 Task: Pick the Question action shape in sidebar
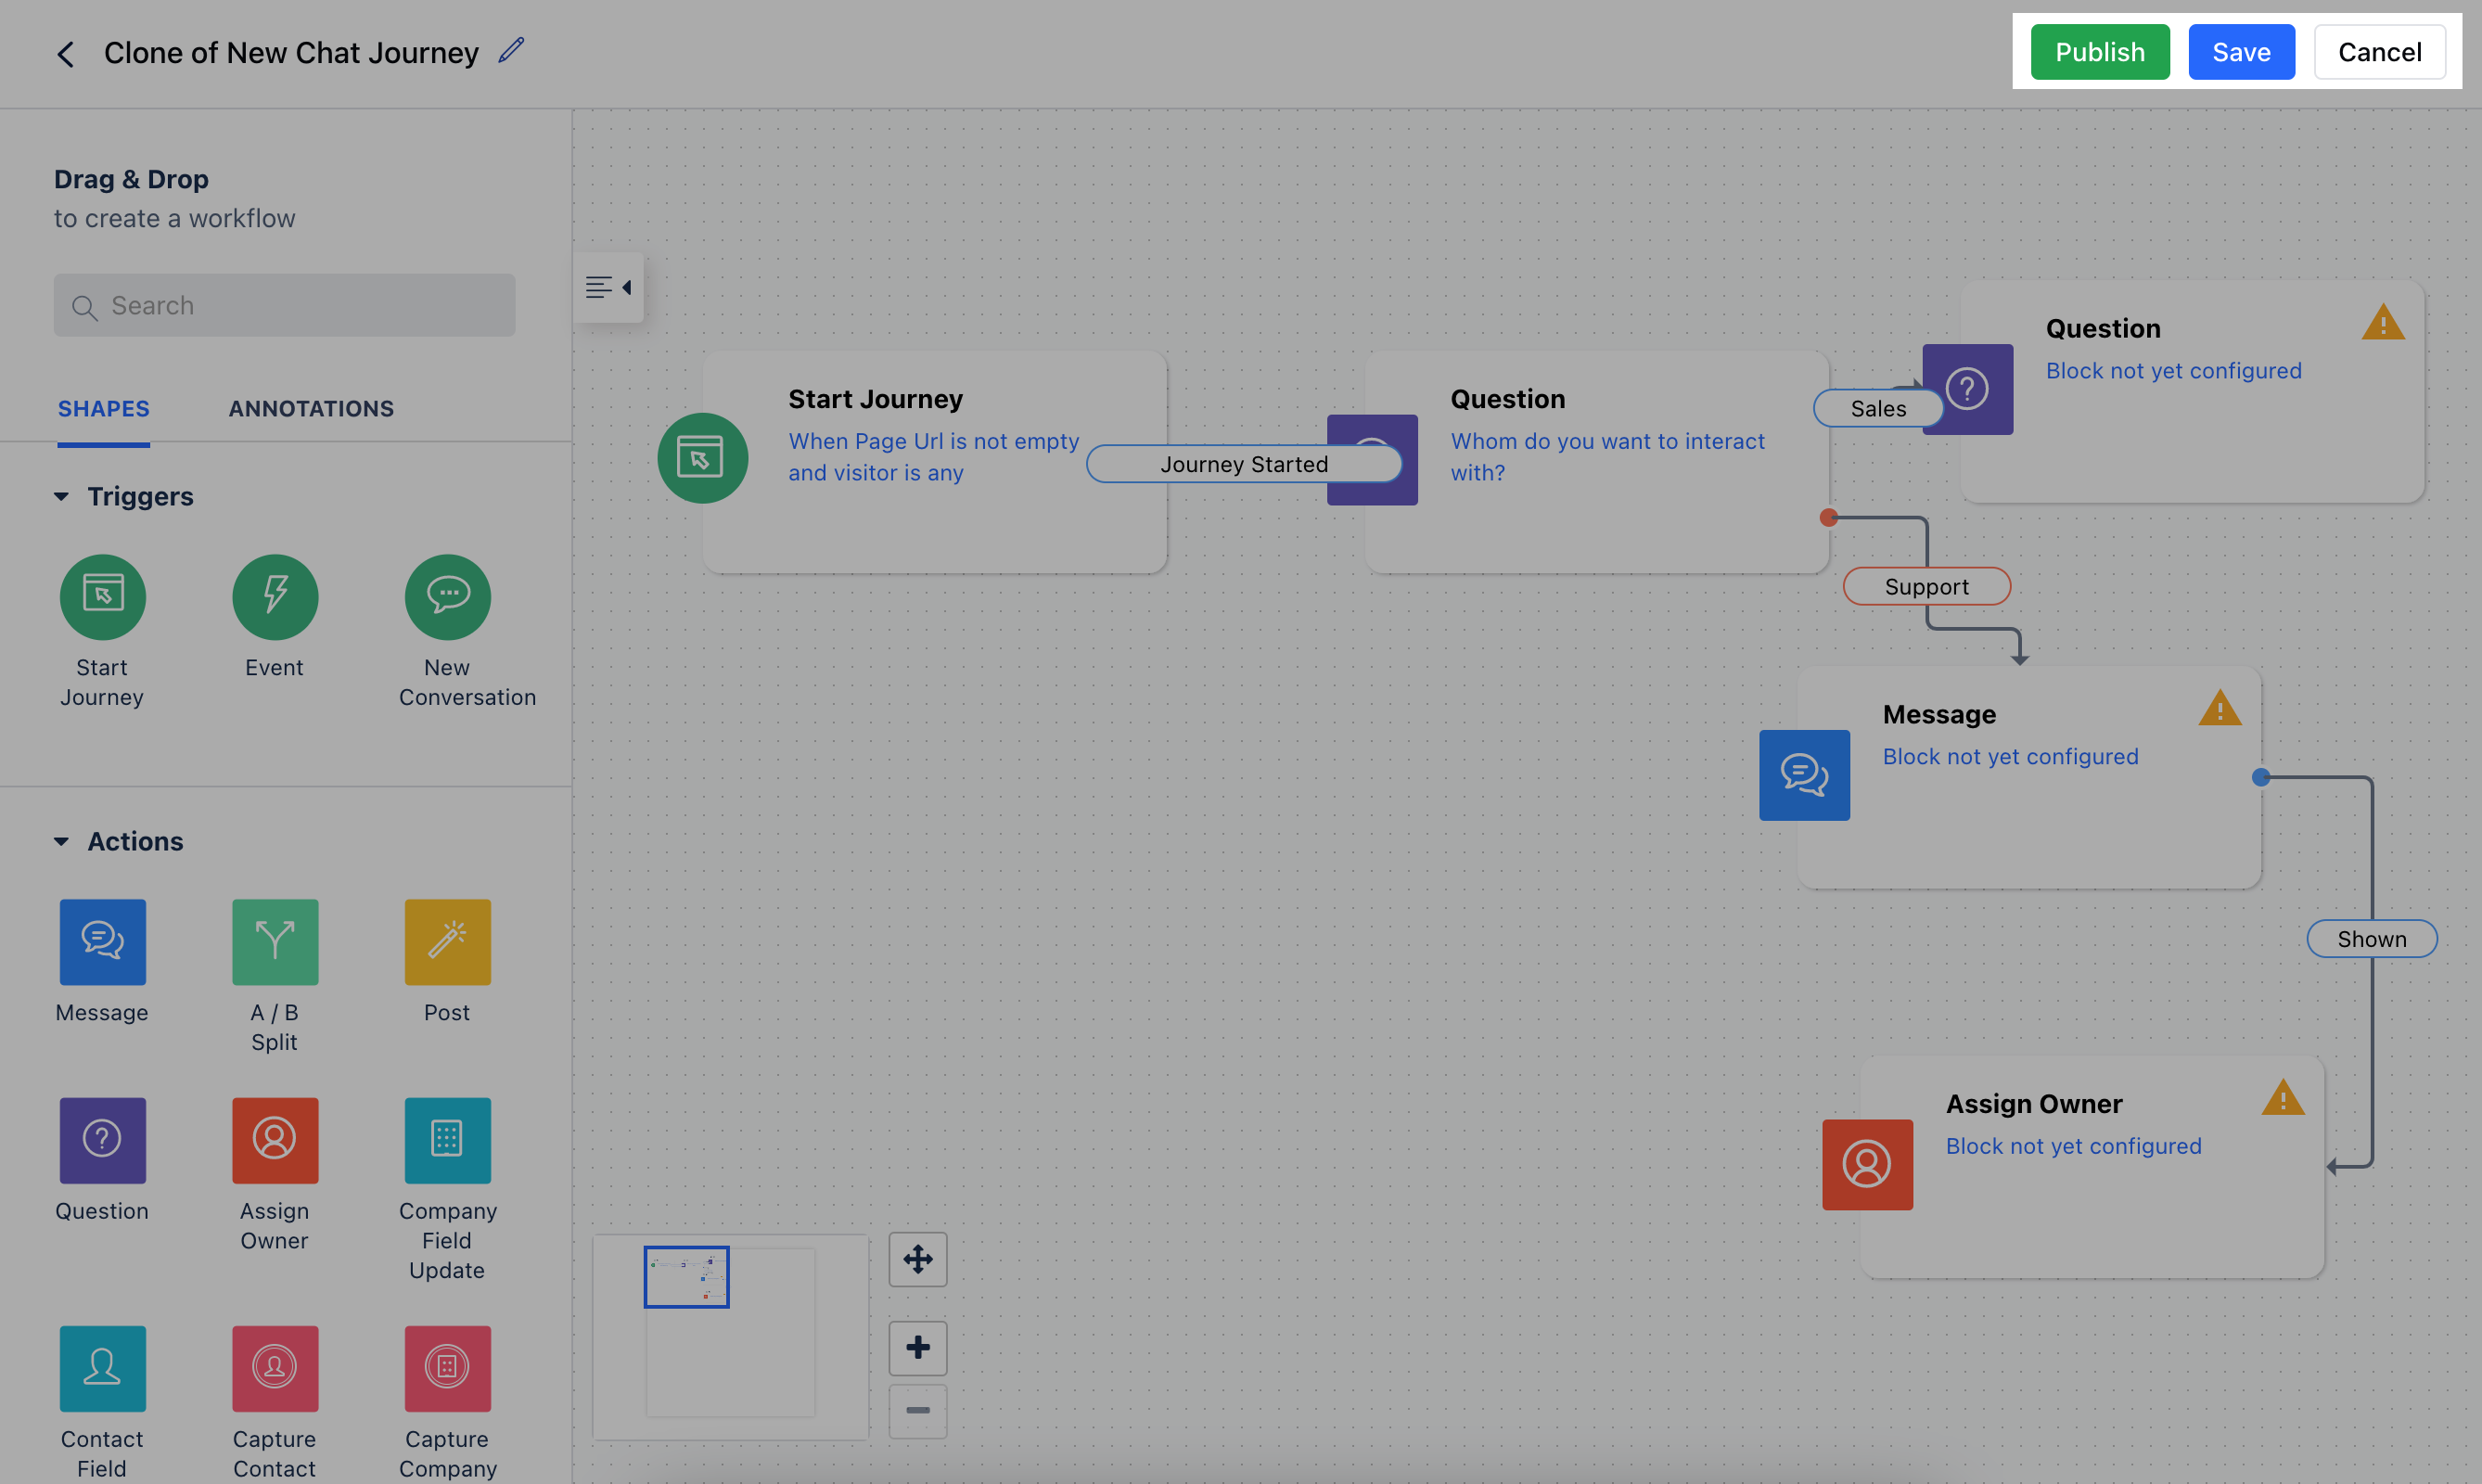102,1140
